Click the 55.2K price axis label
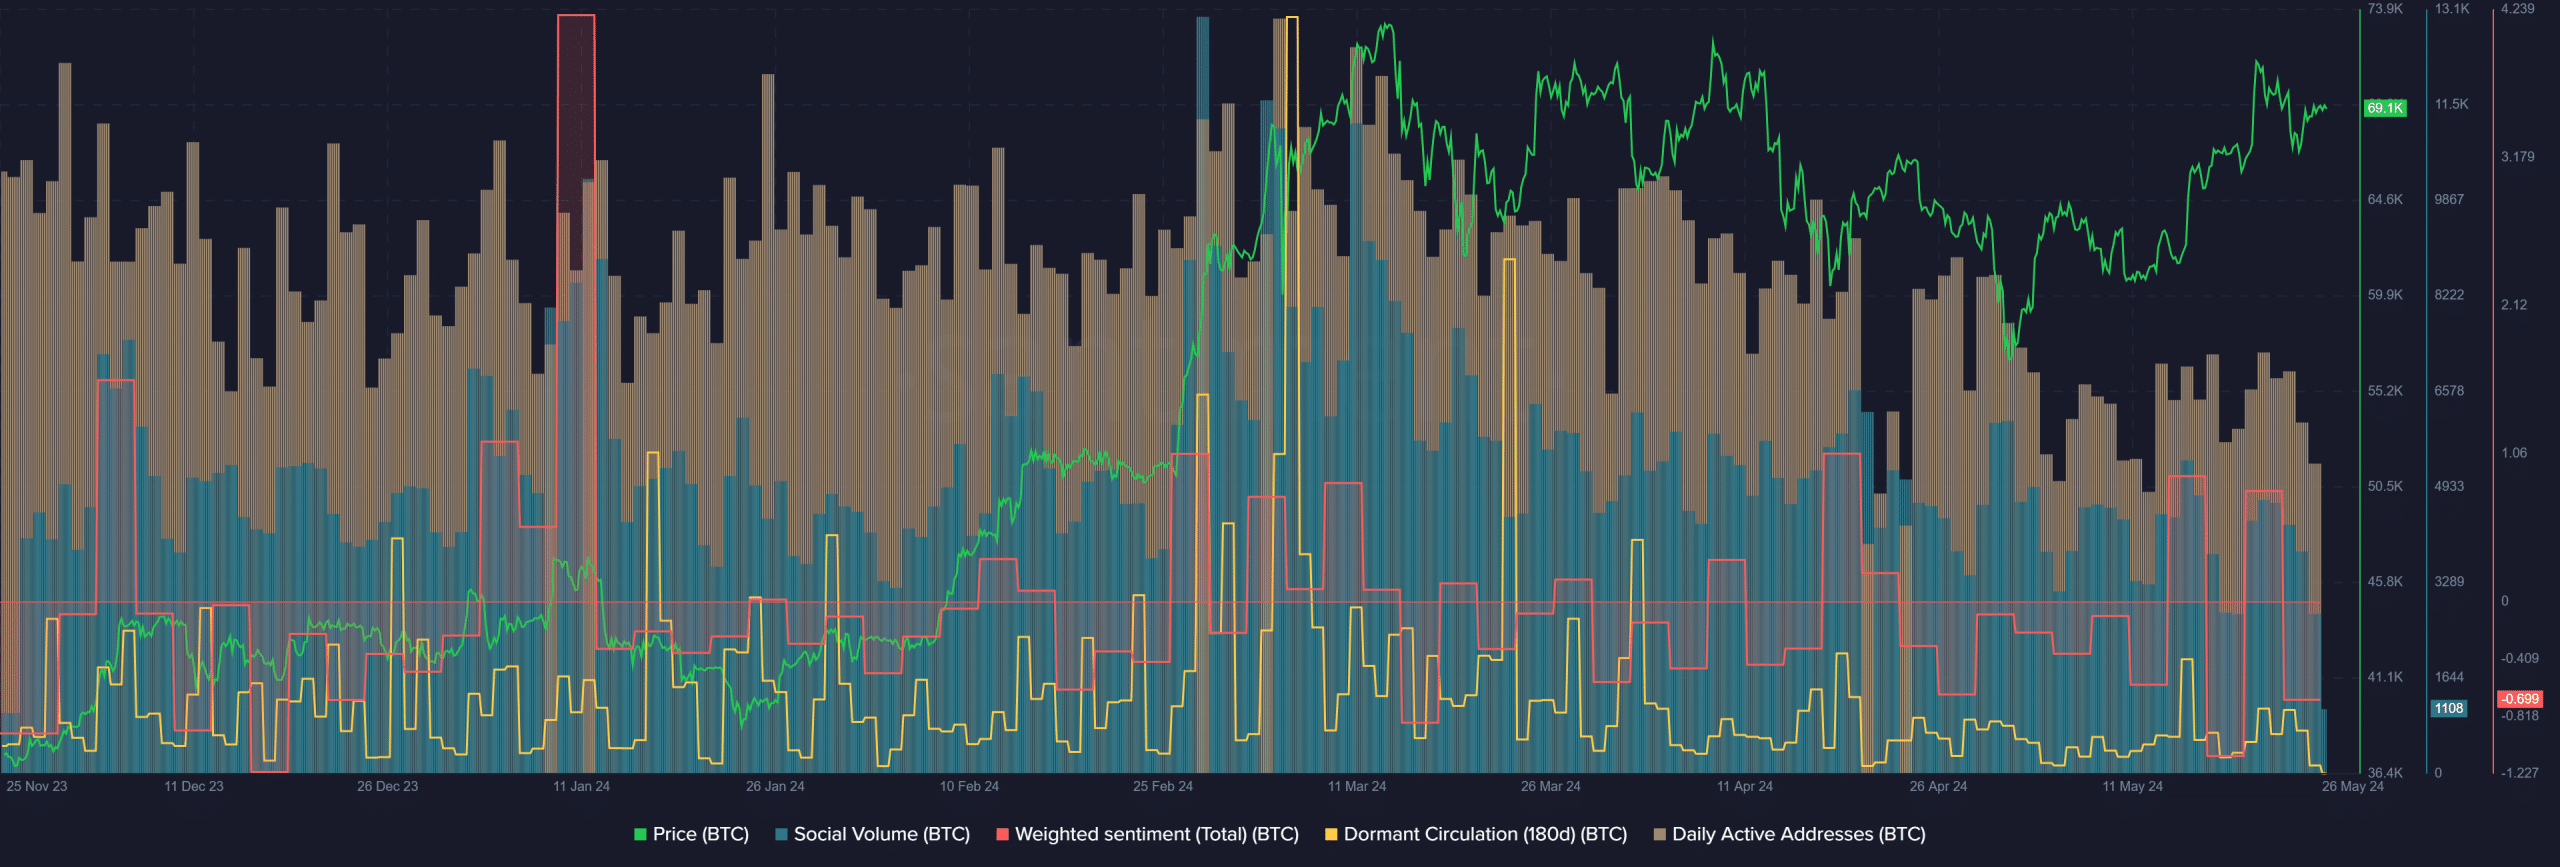Screen dimensions: 2560x867 pyautogui.click(x=2385, y=391)
